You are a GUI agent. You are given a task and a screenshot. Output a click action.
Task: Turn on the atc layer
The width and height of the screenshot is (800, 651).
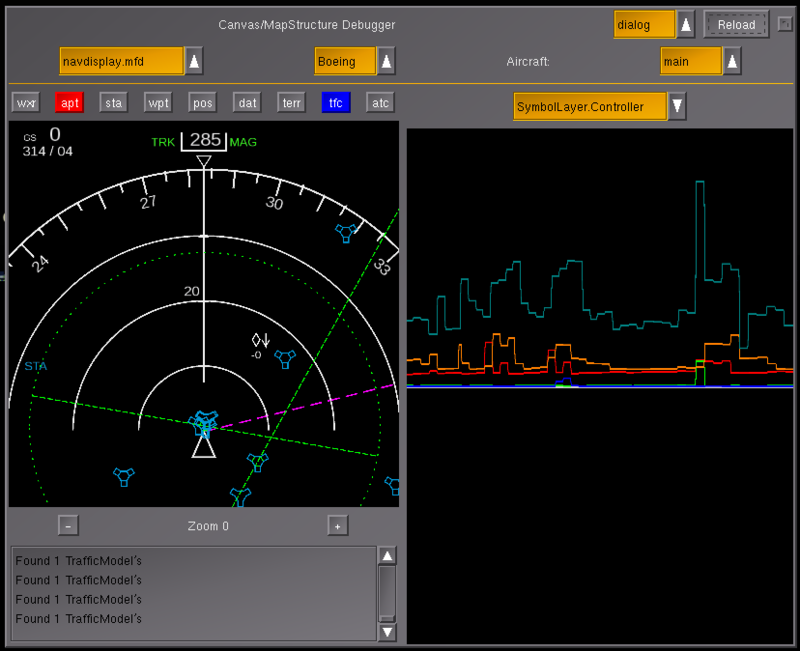pos(382,101)
